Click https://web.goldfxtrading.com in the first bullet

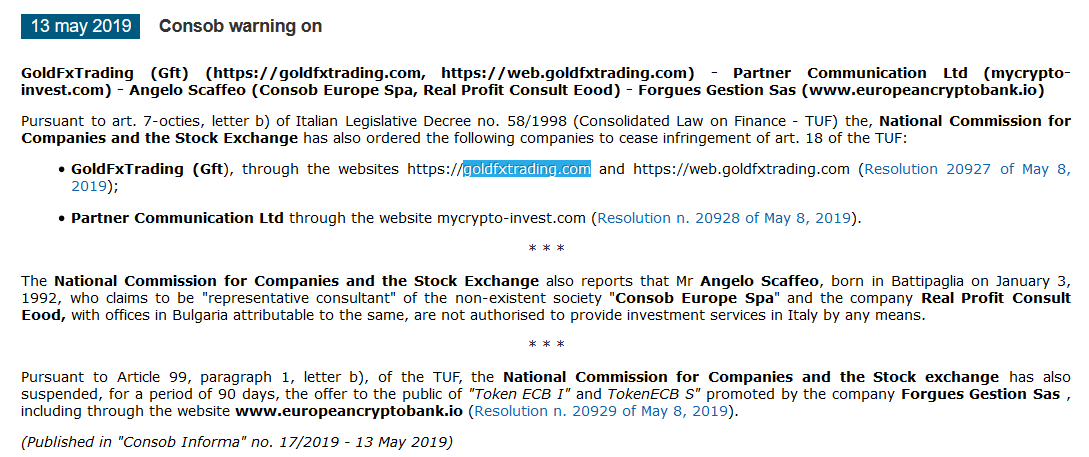coord(741,169)
